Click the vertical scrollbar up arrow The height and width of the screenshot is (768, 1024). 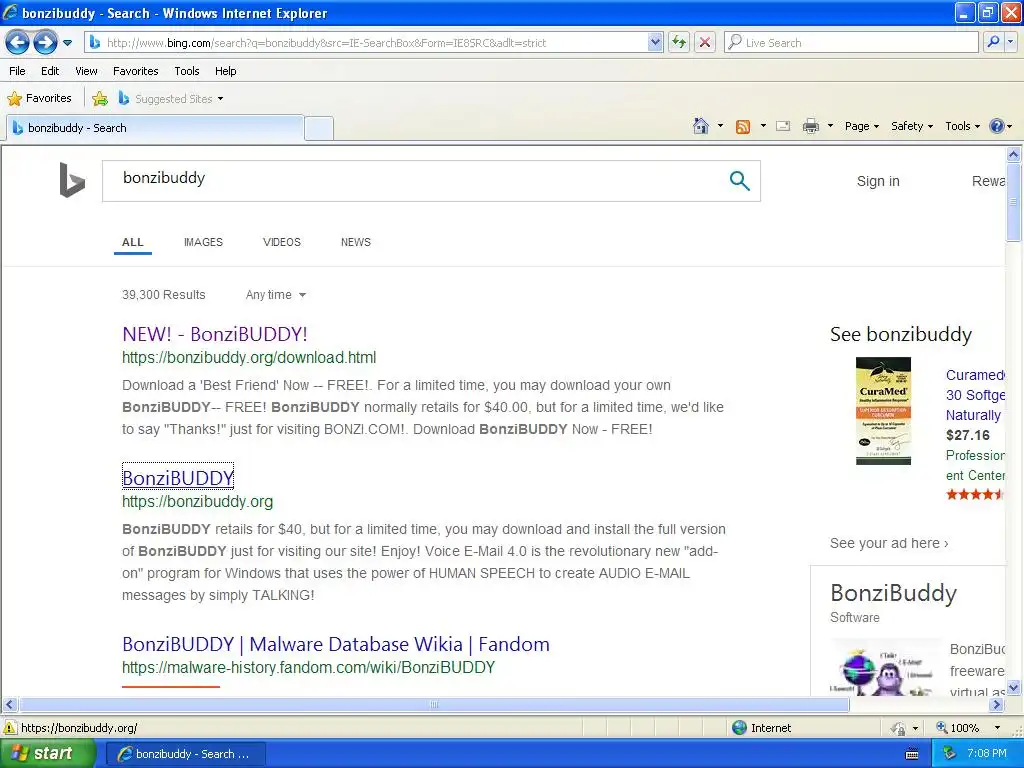(1014, 155)
